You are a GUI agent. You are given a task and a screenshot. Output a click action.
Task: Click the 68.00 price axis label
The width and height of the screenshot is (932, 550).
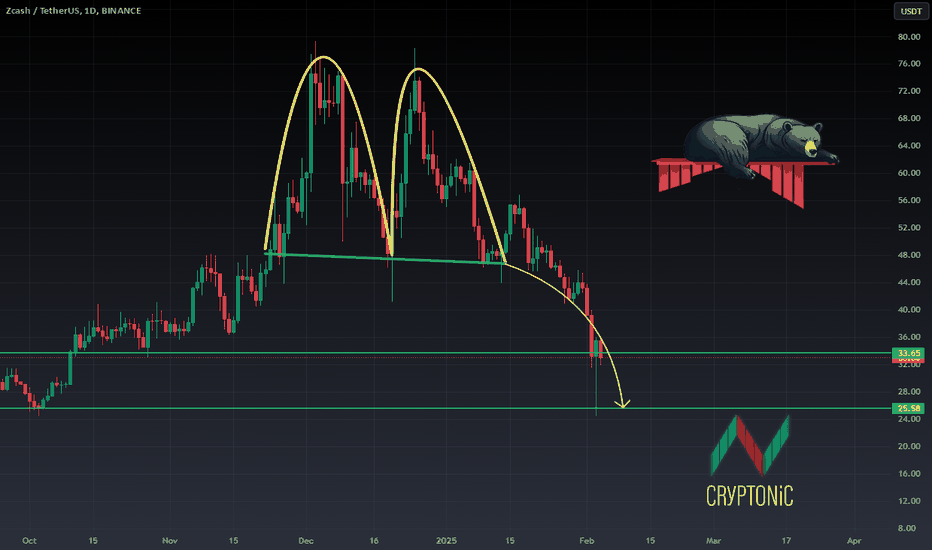point(909,118)
